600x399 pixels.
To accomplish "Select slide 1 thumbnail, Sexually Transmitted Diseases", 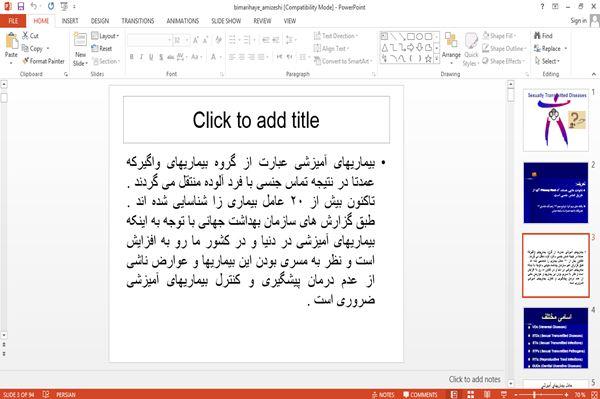I will pos(556,120).
